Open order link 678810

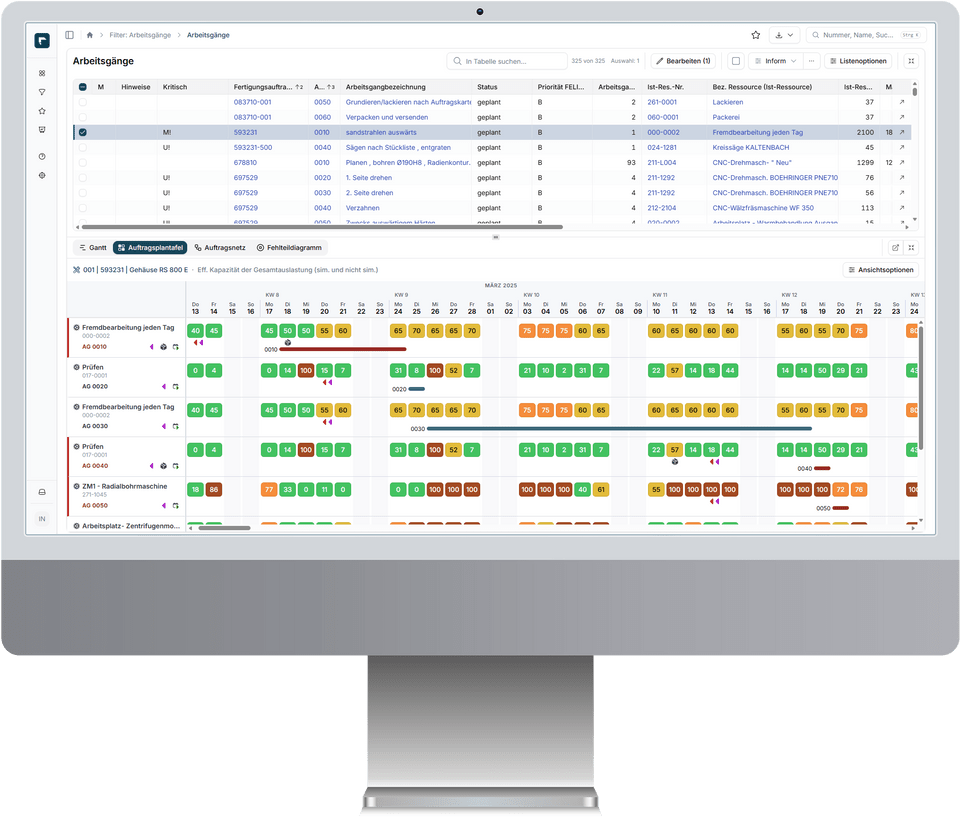coord(246,162)
